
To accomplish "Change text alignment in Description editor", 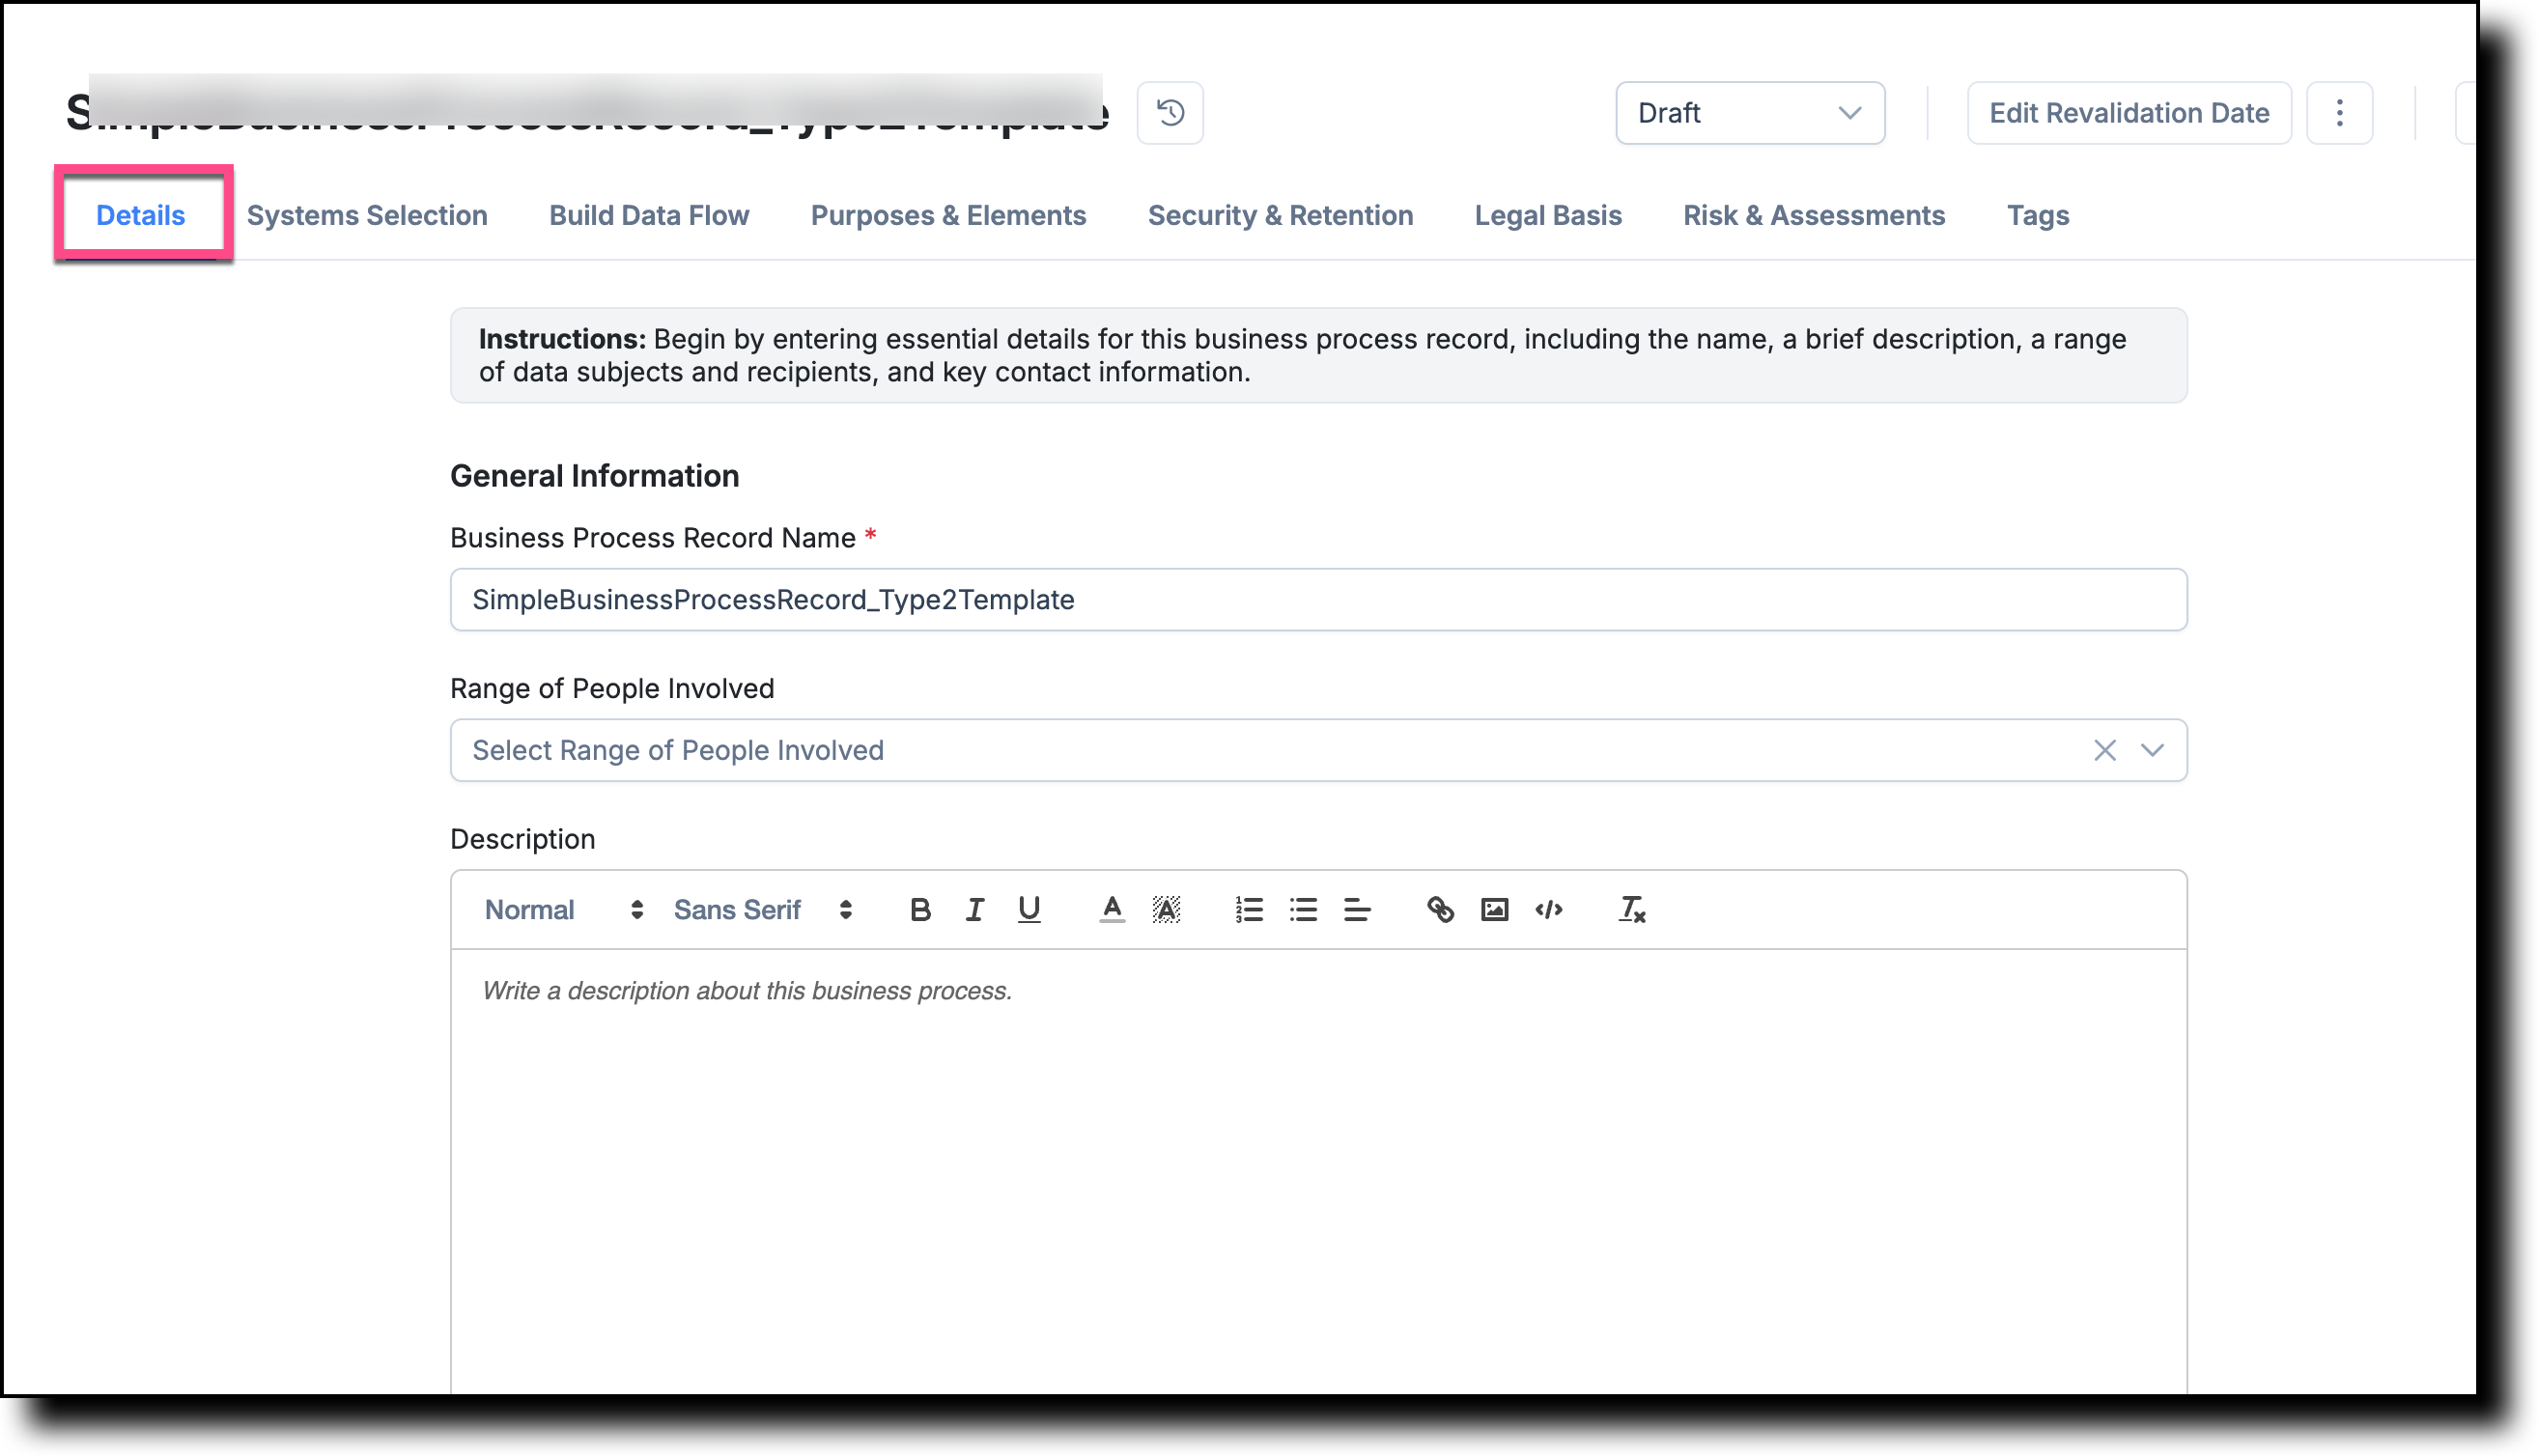I will (1357, 910).
